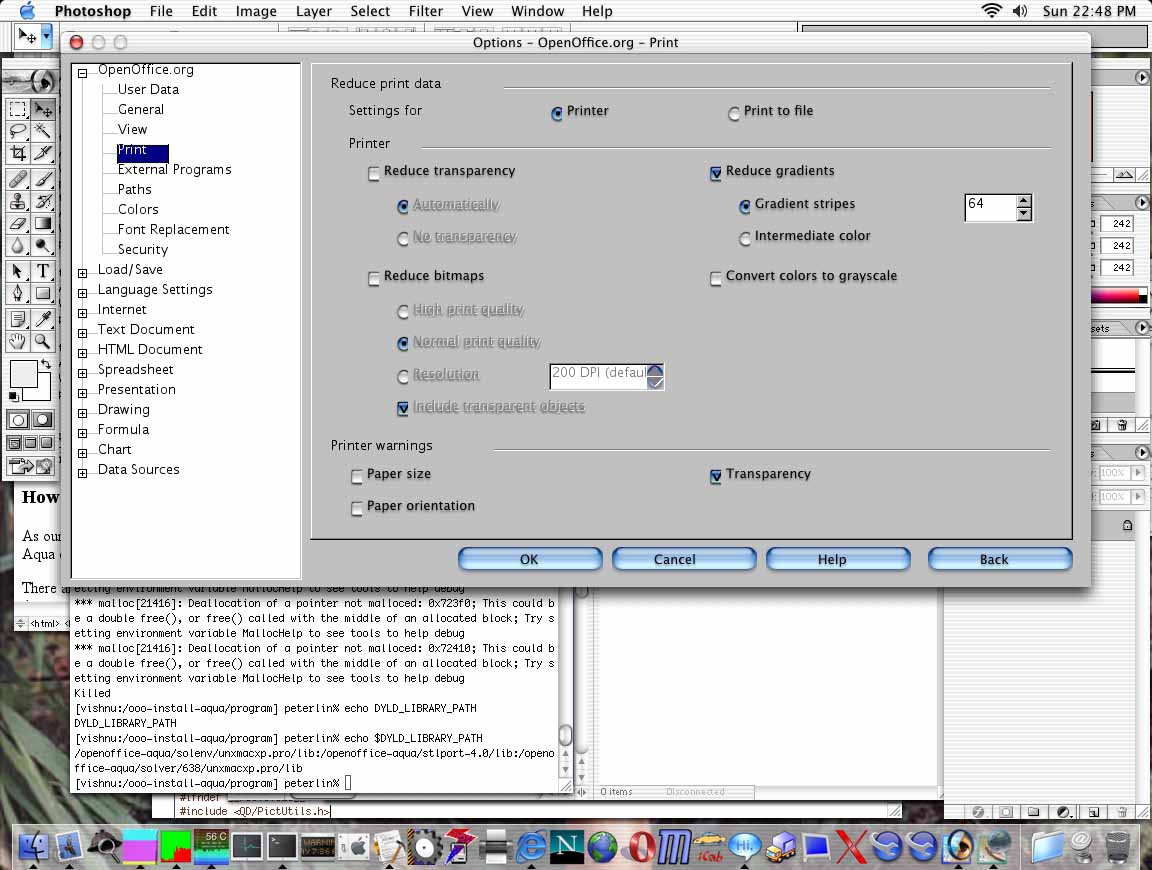Expand the HTML Document node
The width and height of the screenshot is (1152, 870).
(82, 353)
